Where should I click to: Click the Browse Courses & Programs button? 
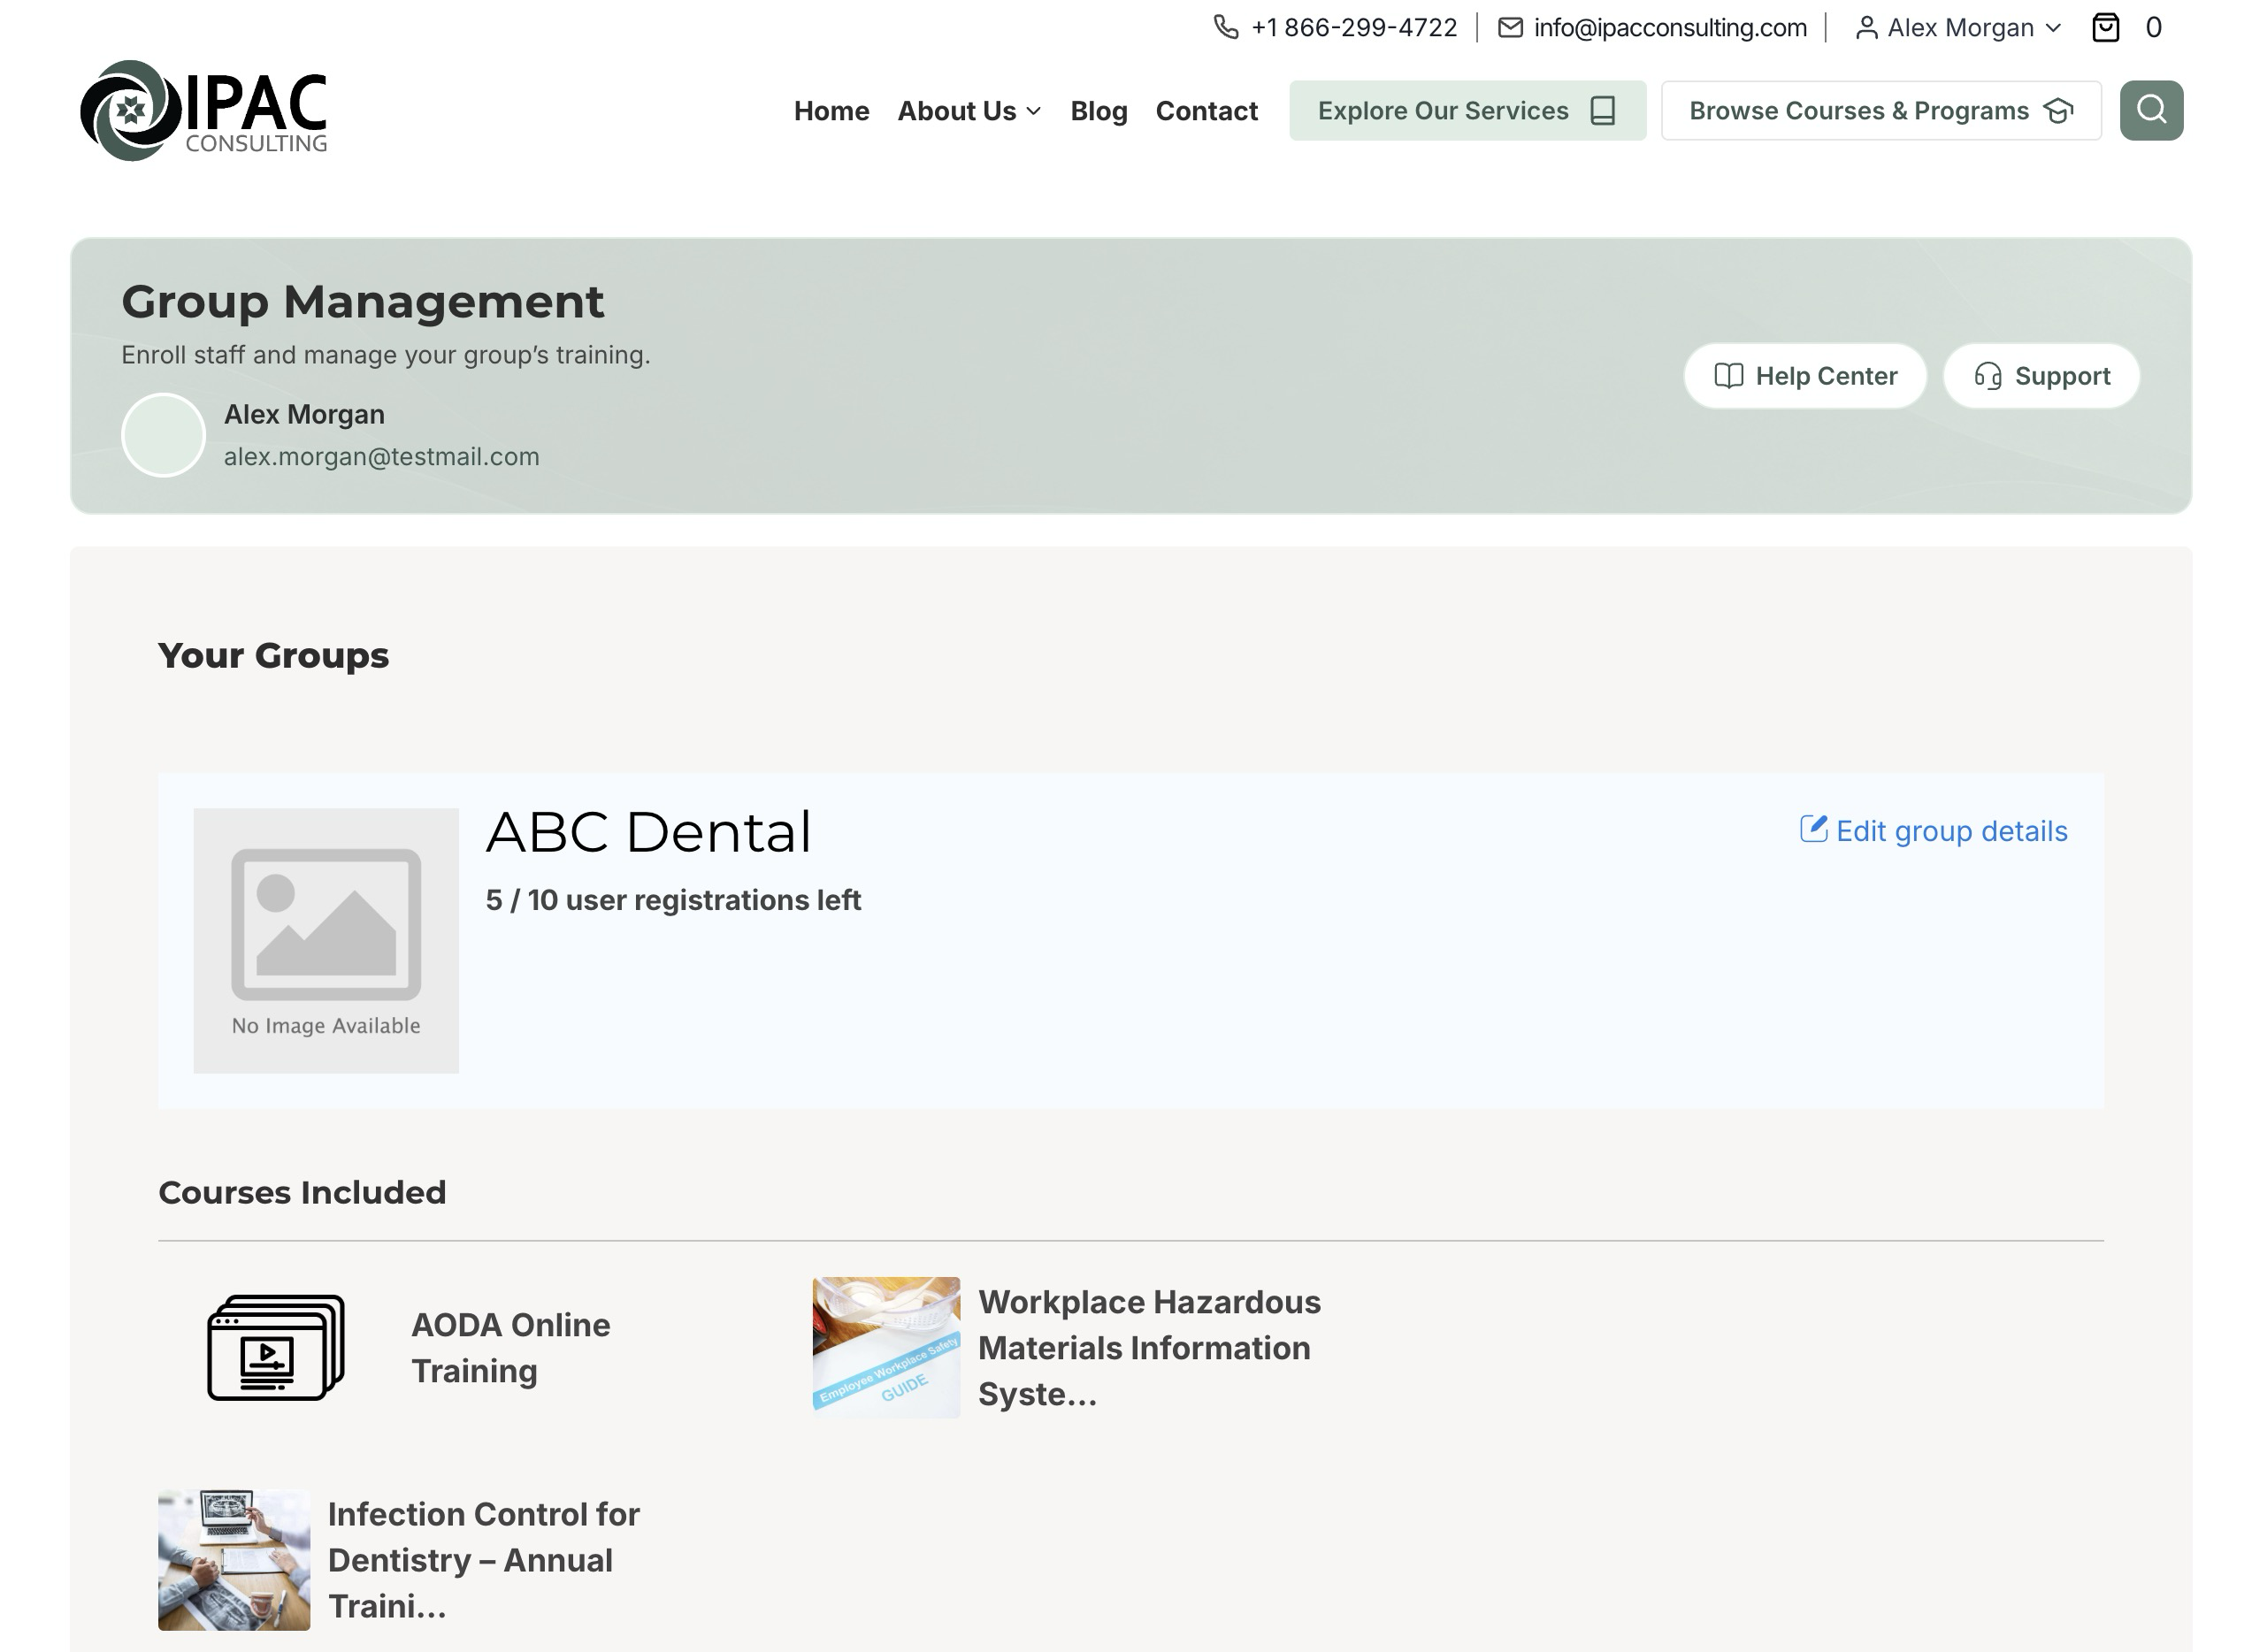1881,110
